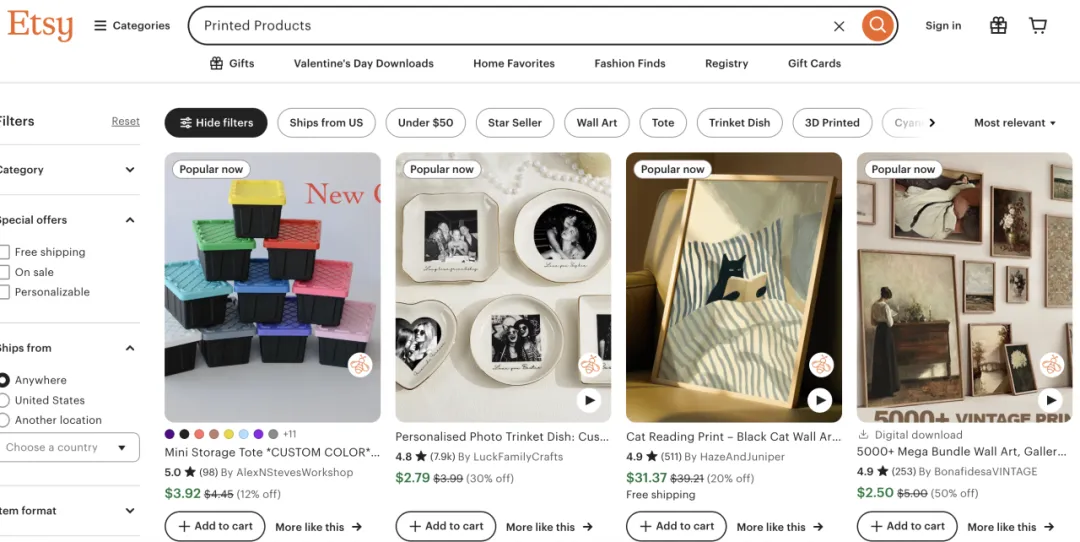Select United States ships-from option
1080x542 pixels.
(5, 400)
